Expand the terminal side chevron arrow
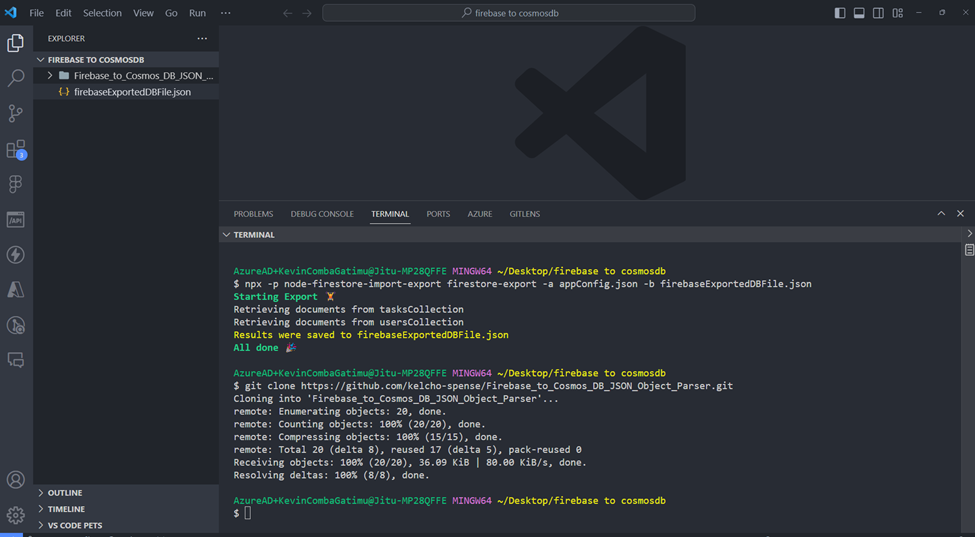Viewport: 975px width, 537px height. click(969, 234)
